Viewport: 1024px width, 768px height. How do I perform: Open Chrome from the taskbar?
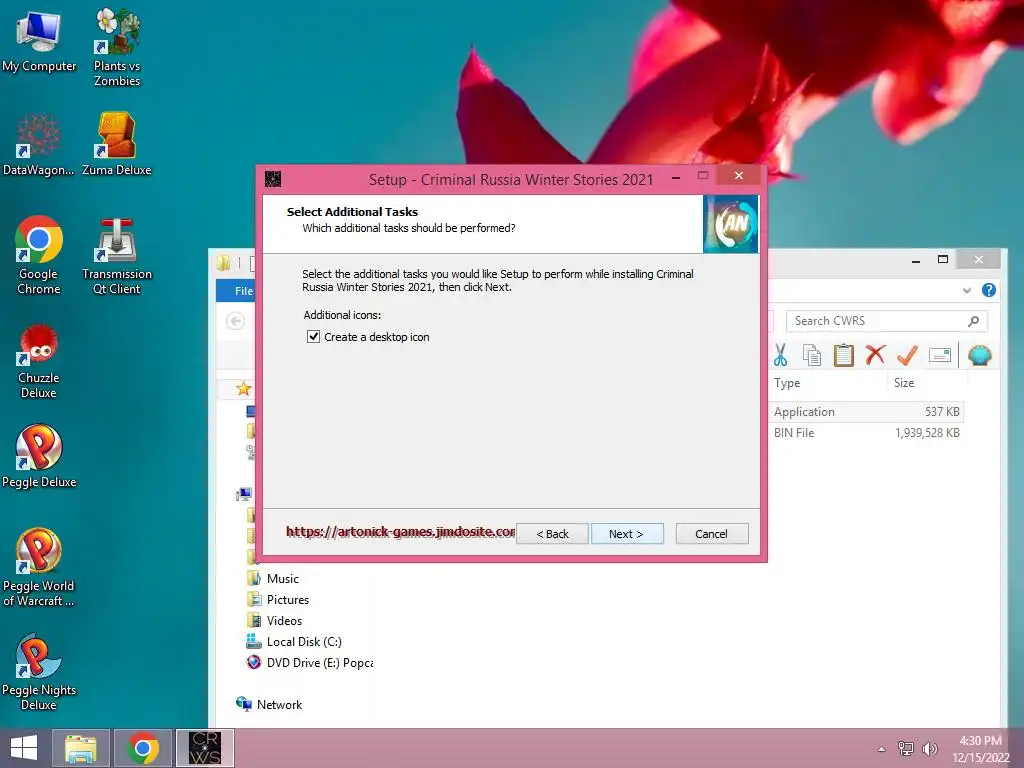coord(143,748)
